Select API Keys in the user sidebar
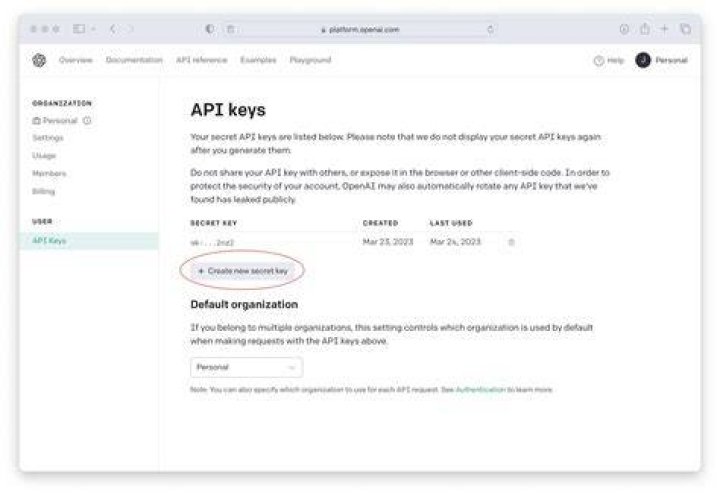The image size is (720, 495). [89, 241]
